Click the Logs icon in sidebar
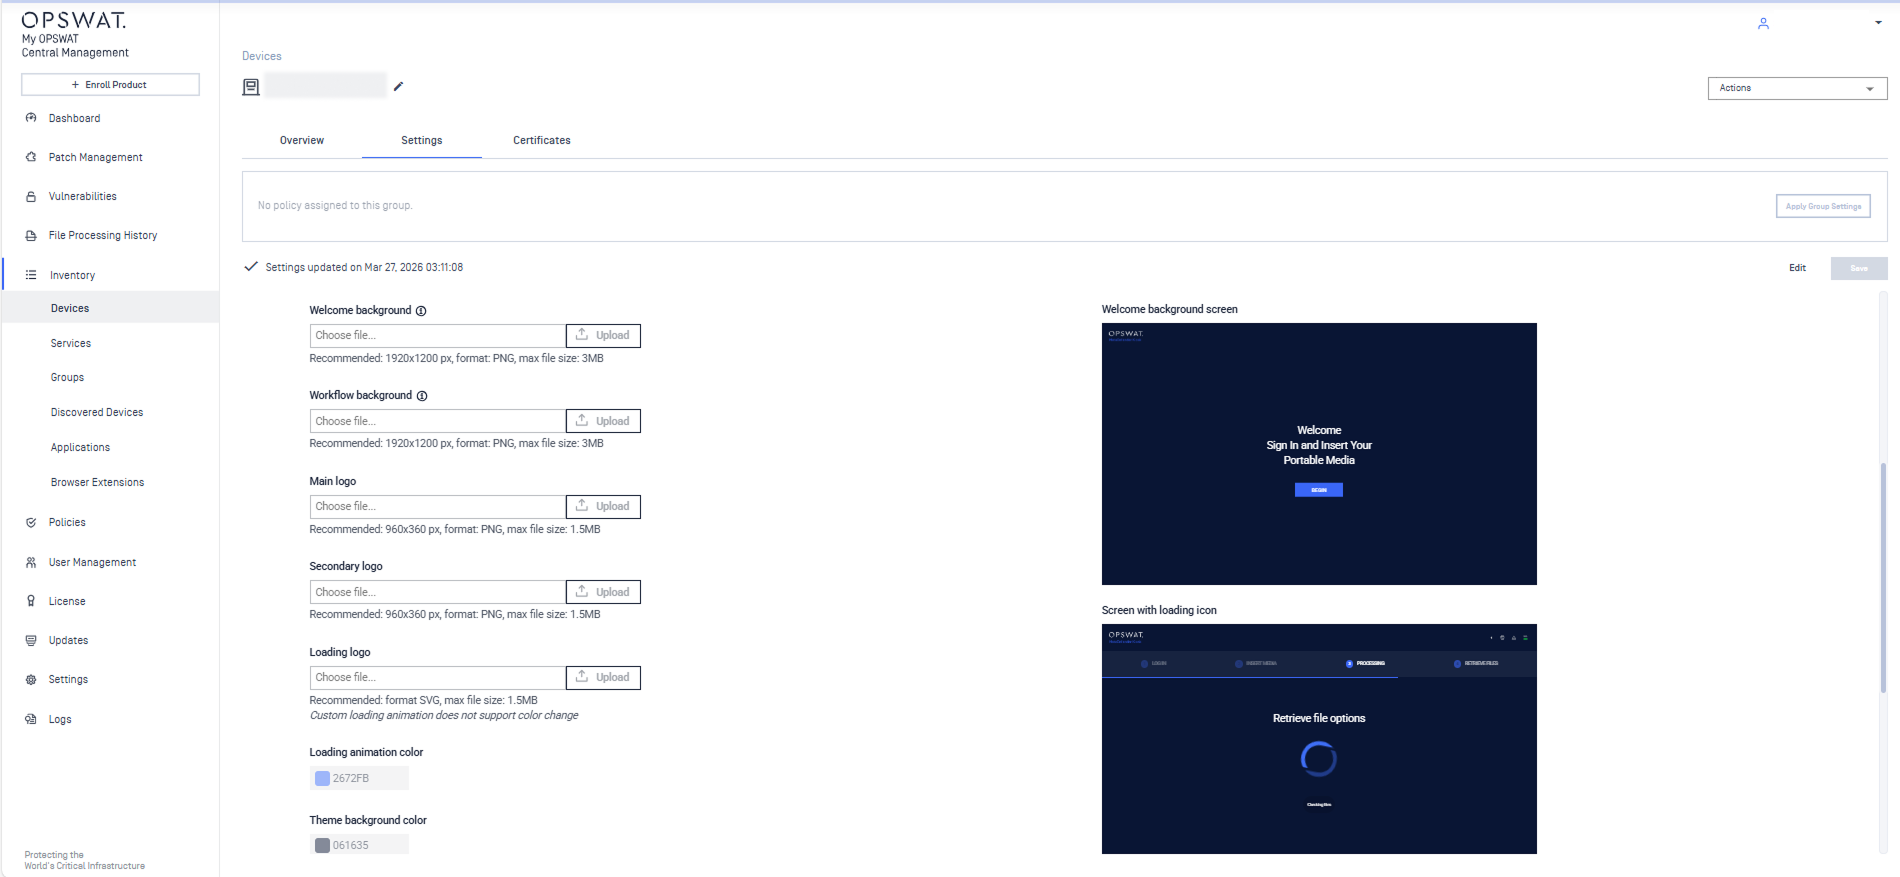 31,719
